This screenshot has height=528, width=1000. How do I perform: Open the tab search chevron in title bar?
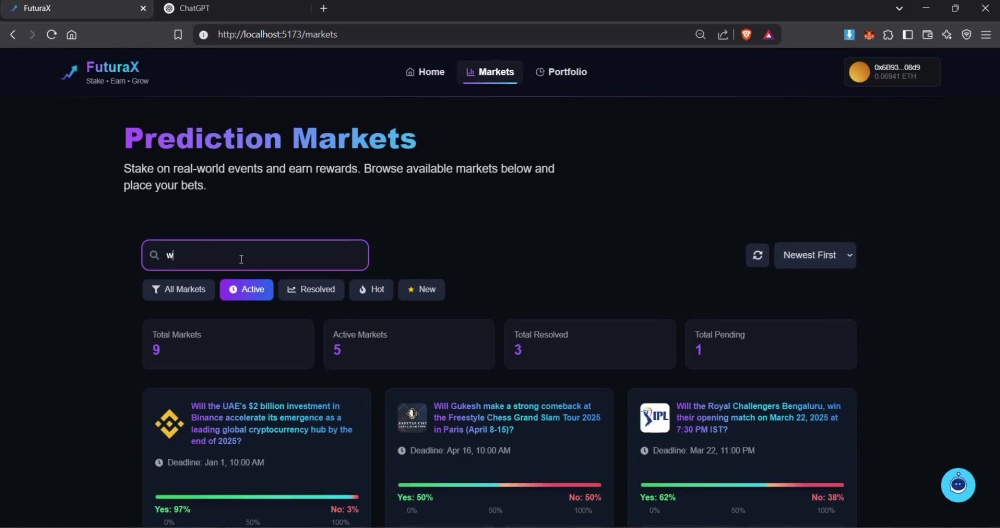(899, 8)
